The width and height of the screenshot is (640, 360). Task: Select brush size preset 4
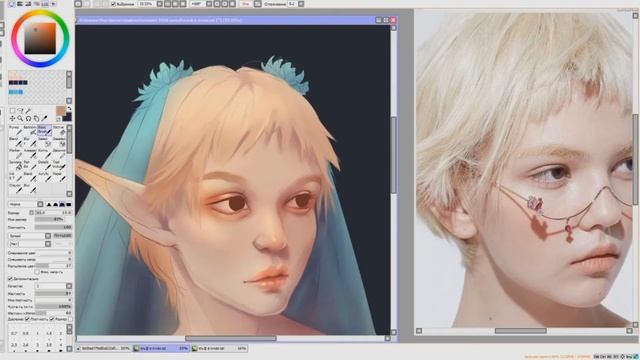pyautogui.click(x=60, y=345)
